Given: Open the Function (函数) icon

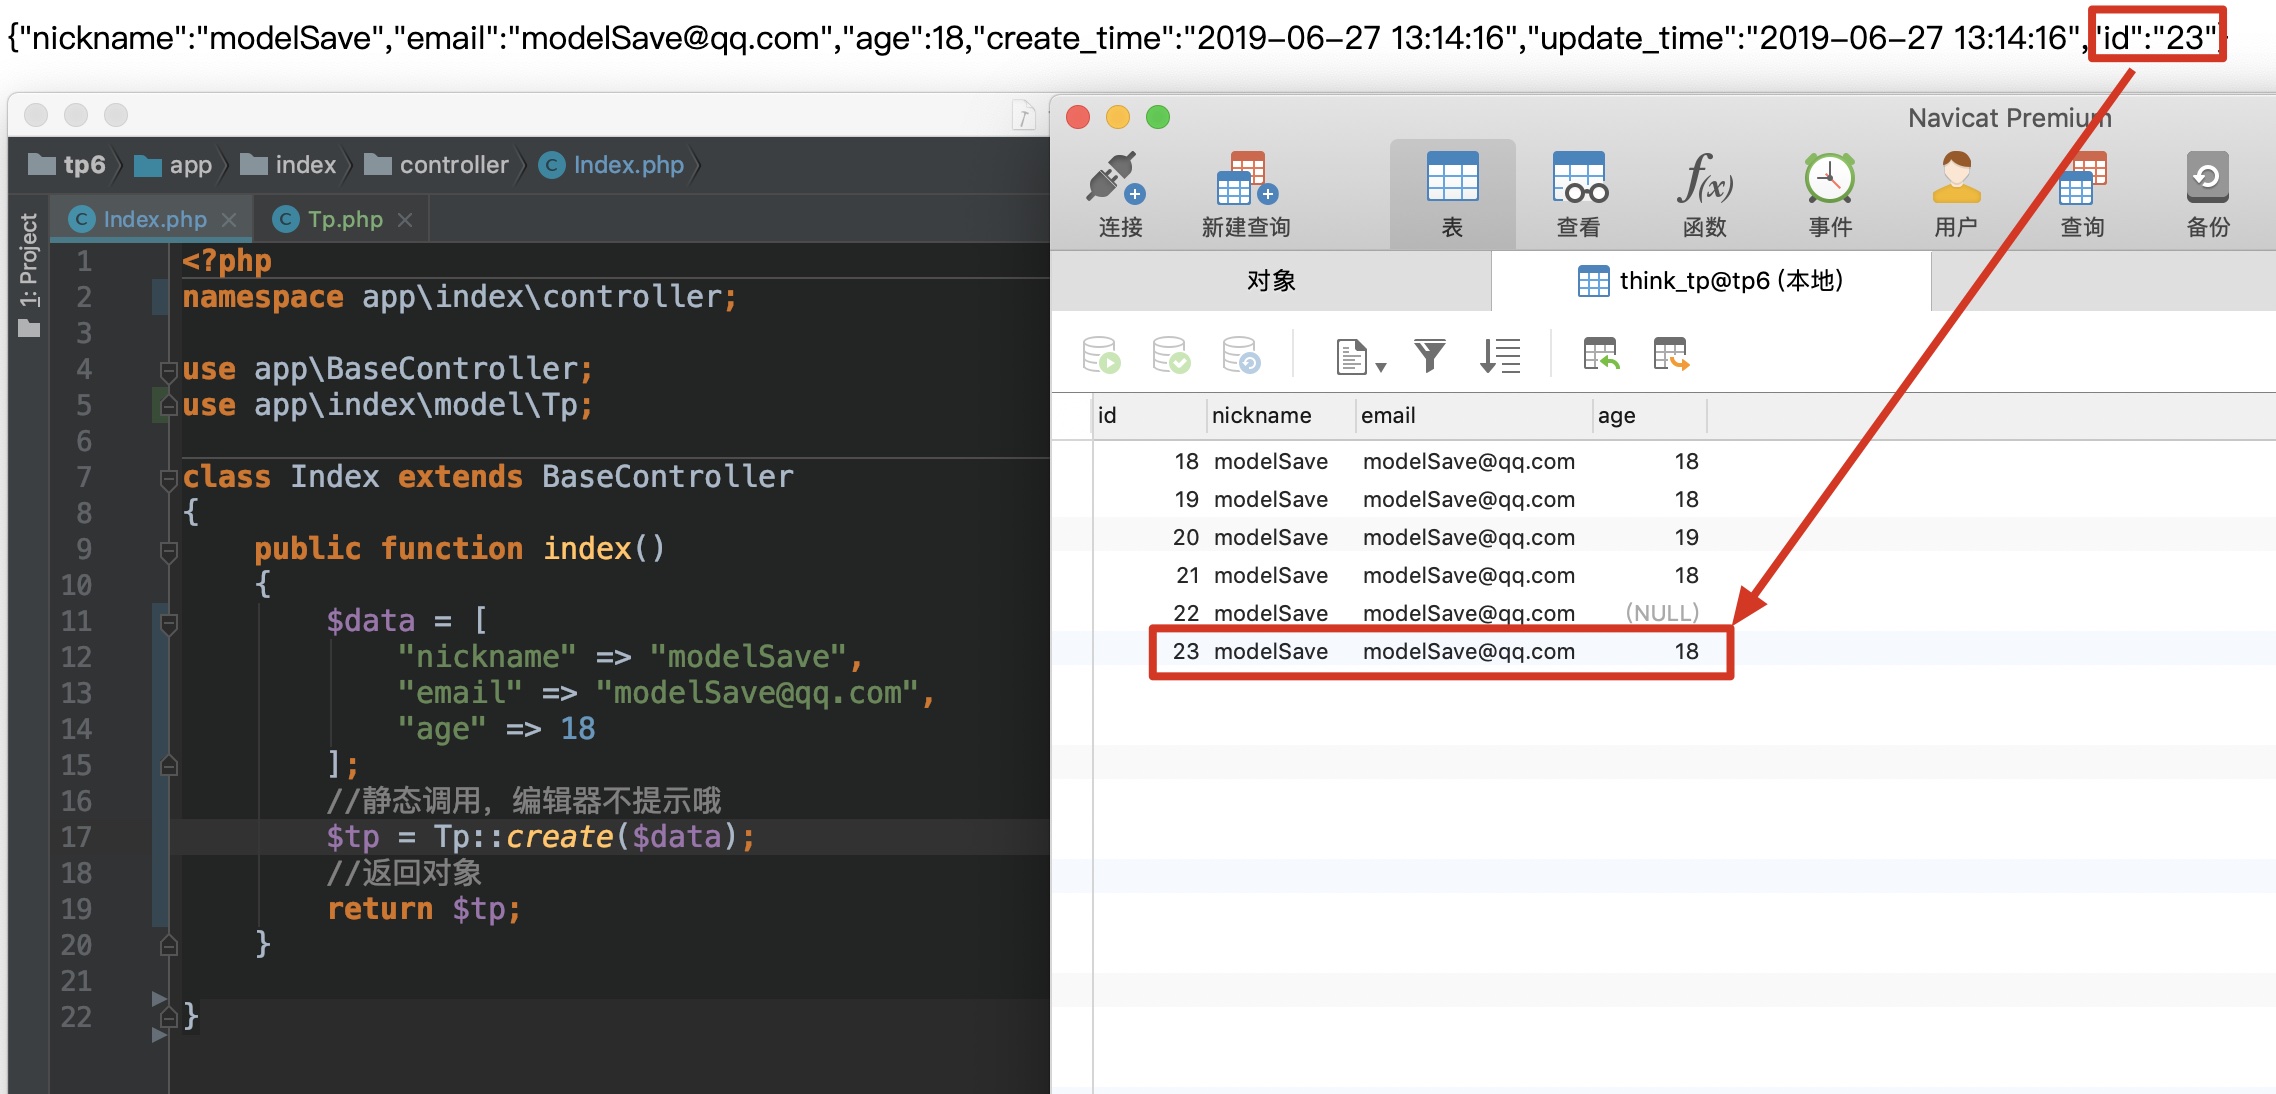Looking at the screenshot, I should pyautogui.click(x=1705, y=196).
